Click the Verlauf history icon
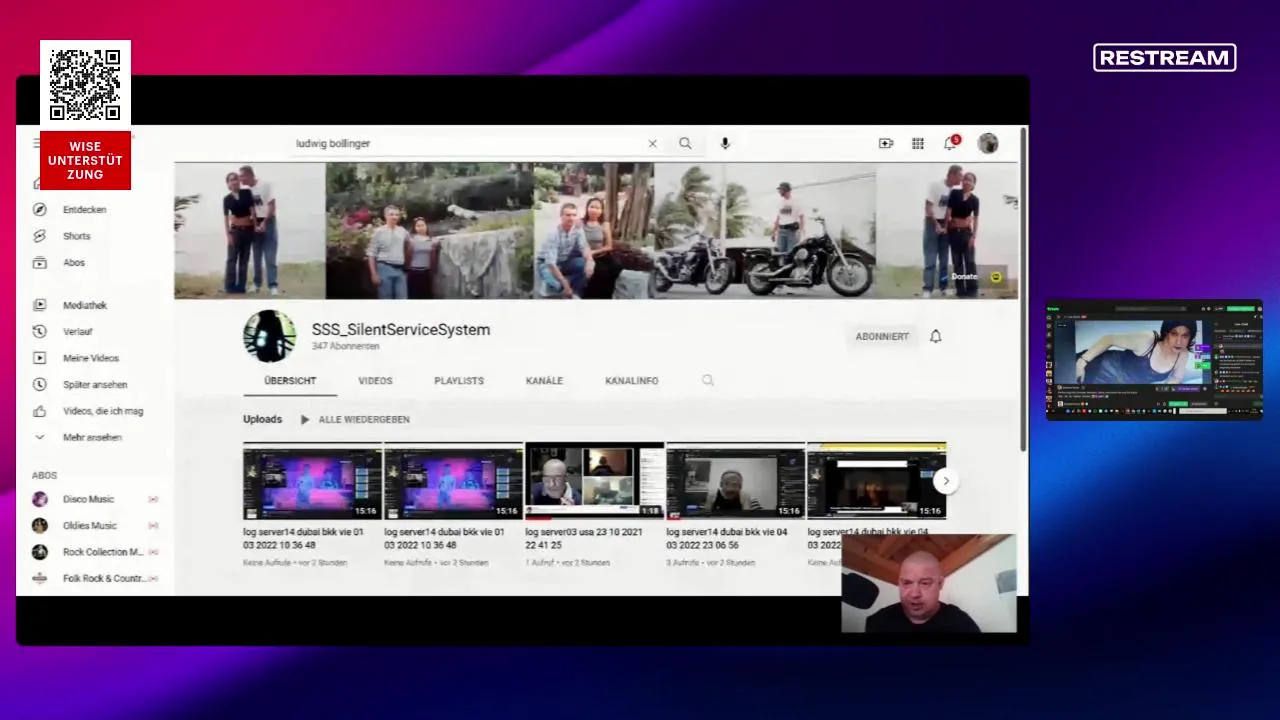Viewport: 1280px width, 720px height. [x=40, y=332]
